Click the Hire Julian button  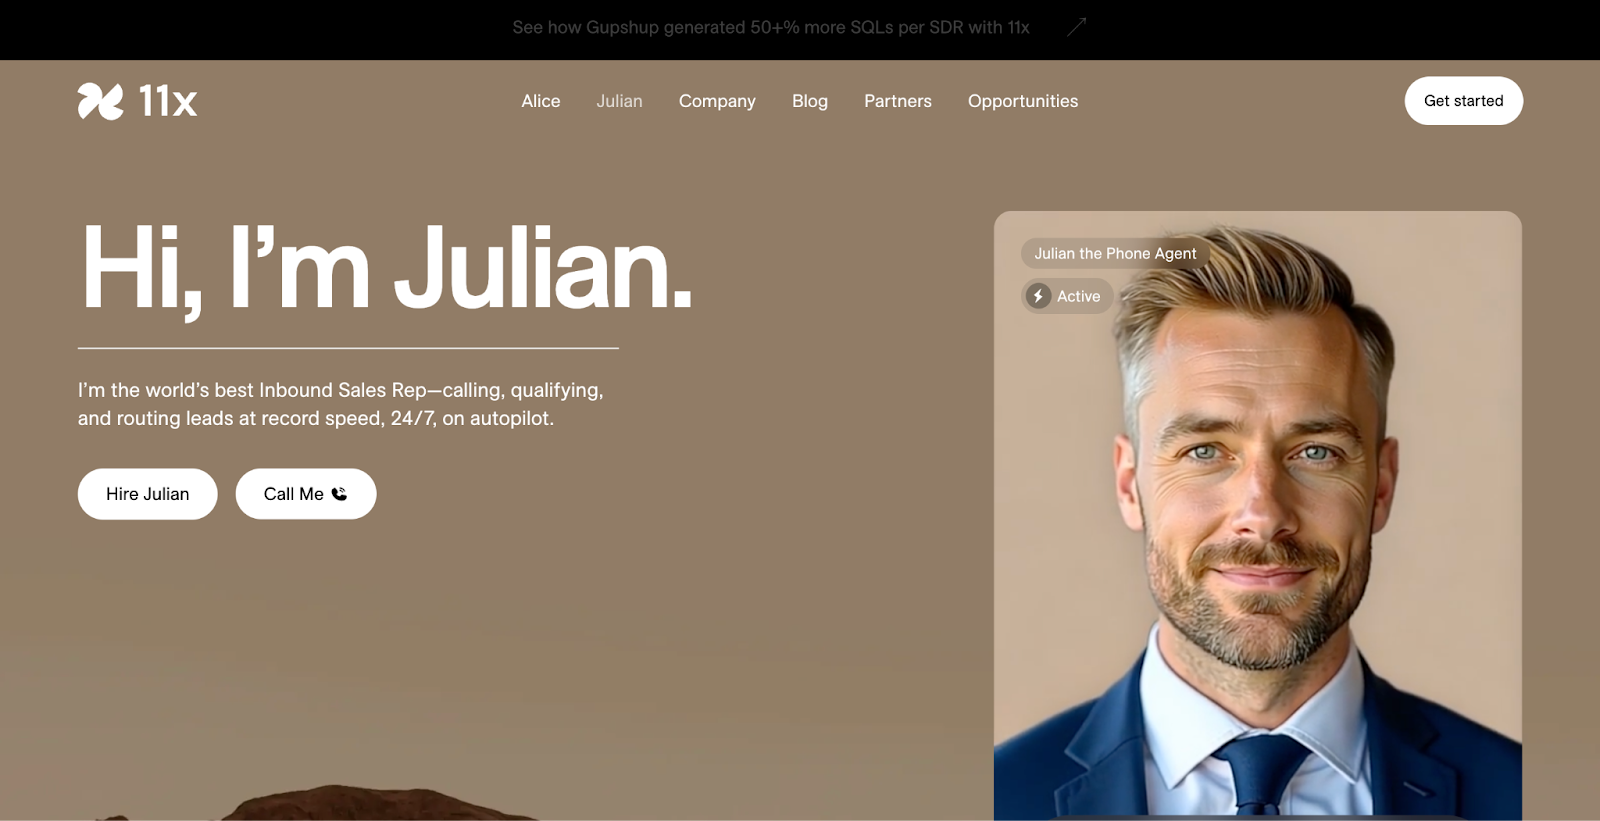[147, 494]
